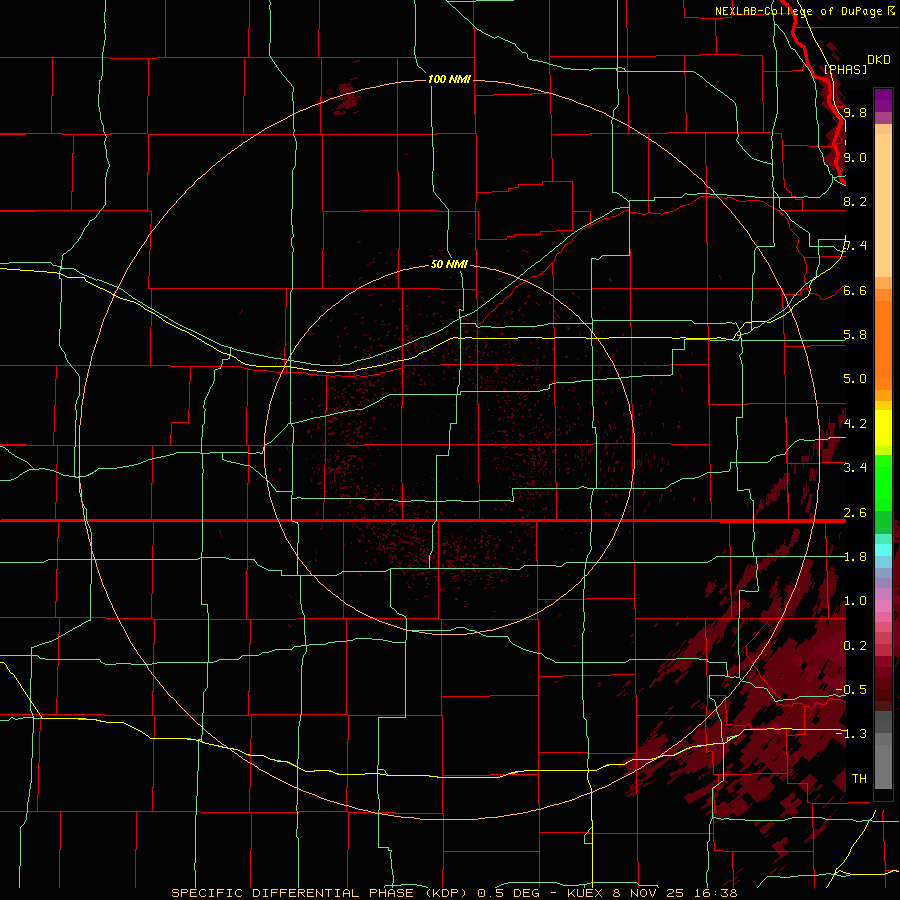Click the 8.2 scale value
The image size is (900, 900).
pos(855,201)
